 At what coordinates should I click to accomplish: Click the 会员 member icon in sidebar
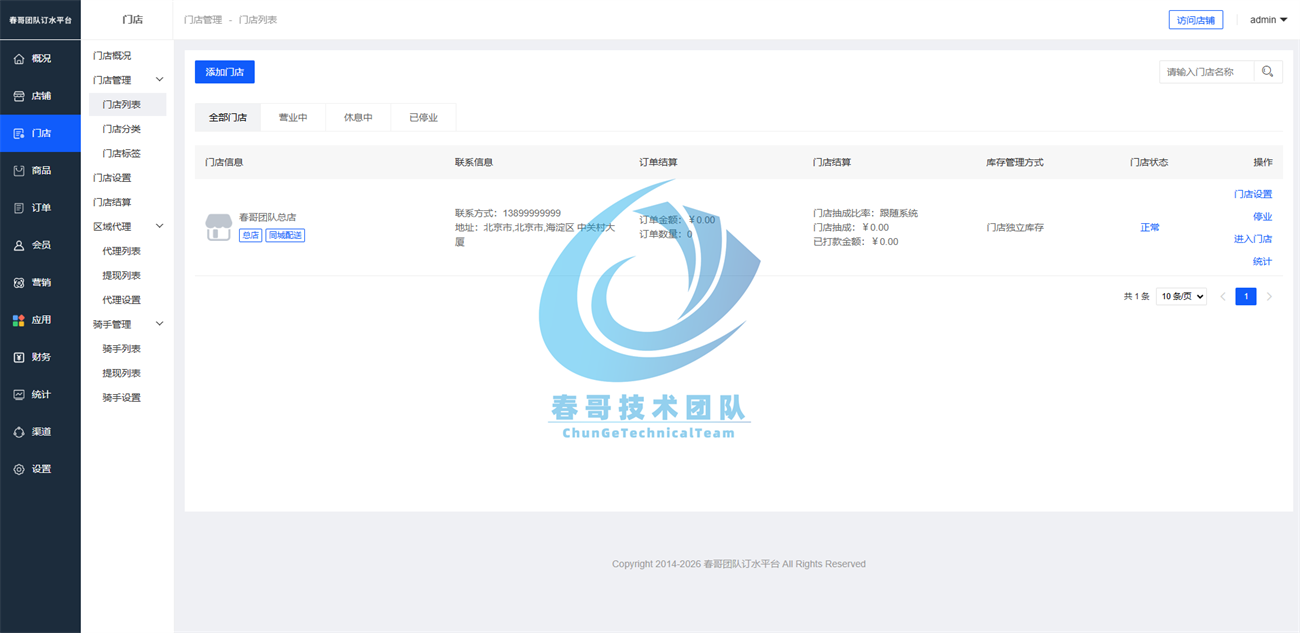[19, 245]
